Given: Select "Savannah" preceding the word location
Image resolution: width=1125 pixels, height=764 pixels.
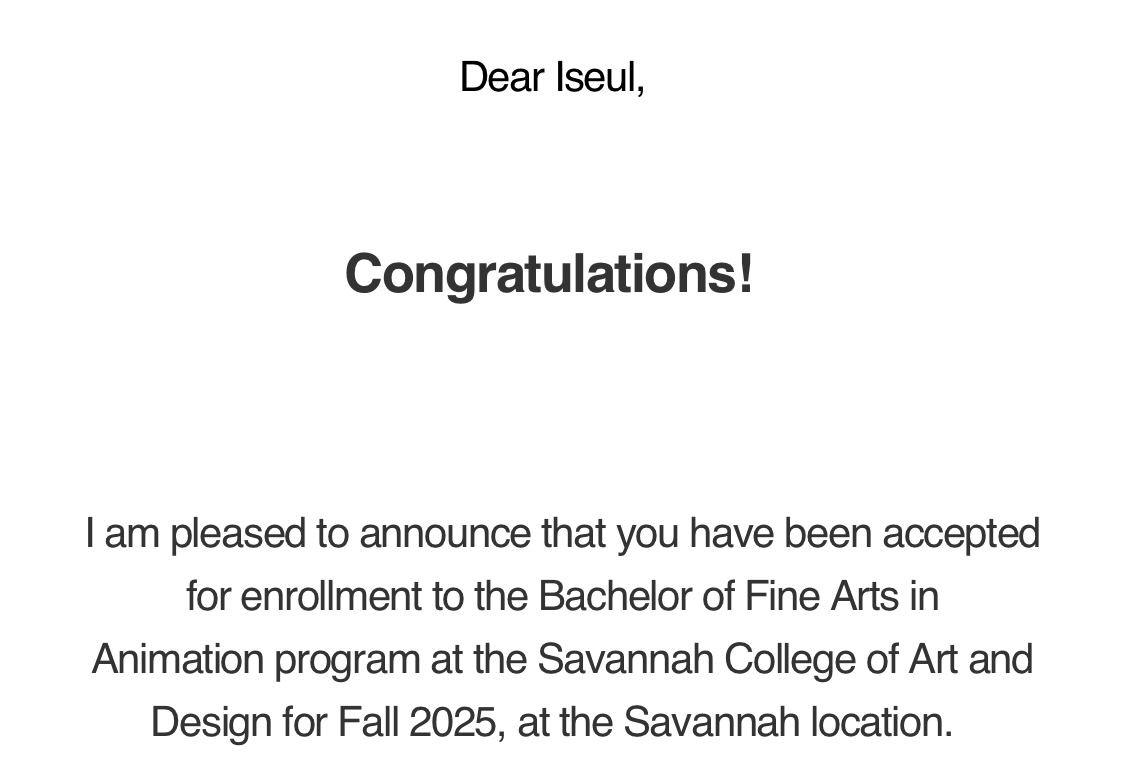Looking at the screenshot, I should point(712,722).
